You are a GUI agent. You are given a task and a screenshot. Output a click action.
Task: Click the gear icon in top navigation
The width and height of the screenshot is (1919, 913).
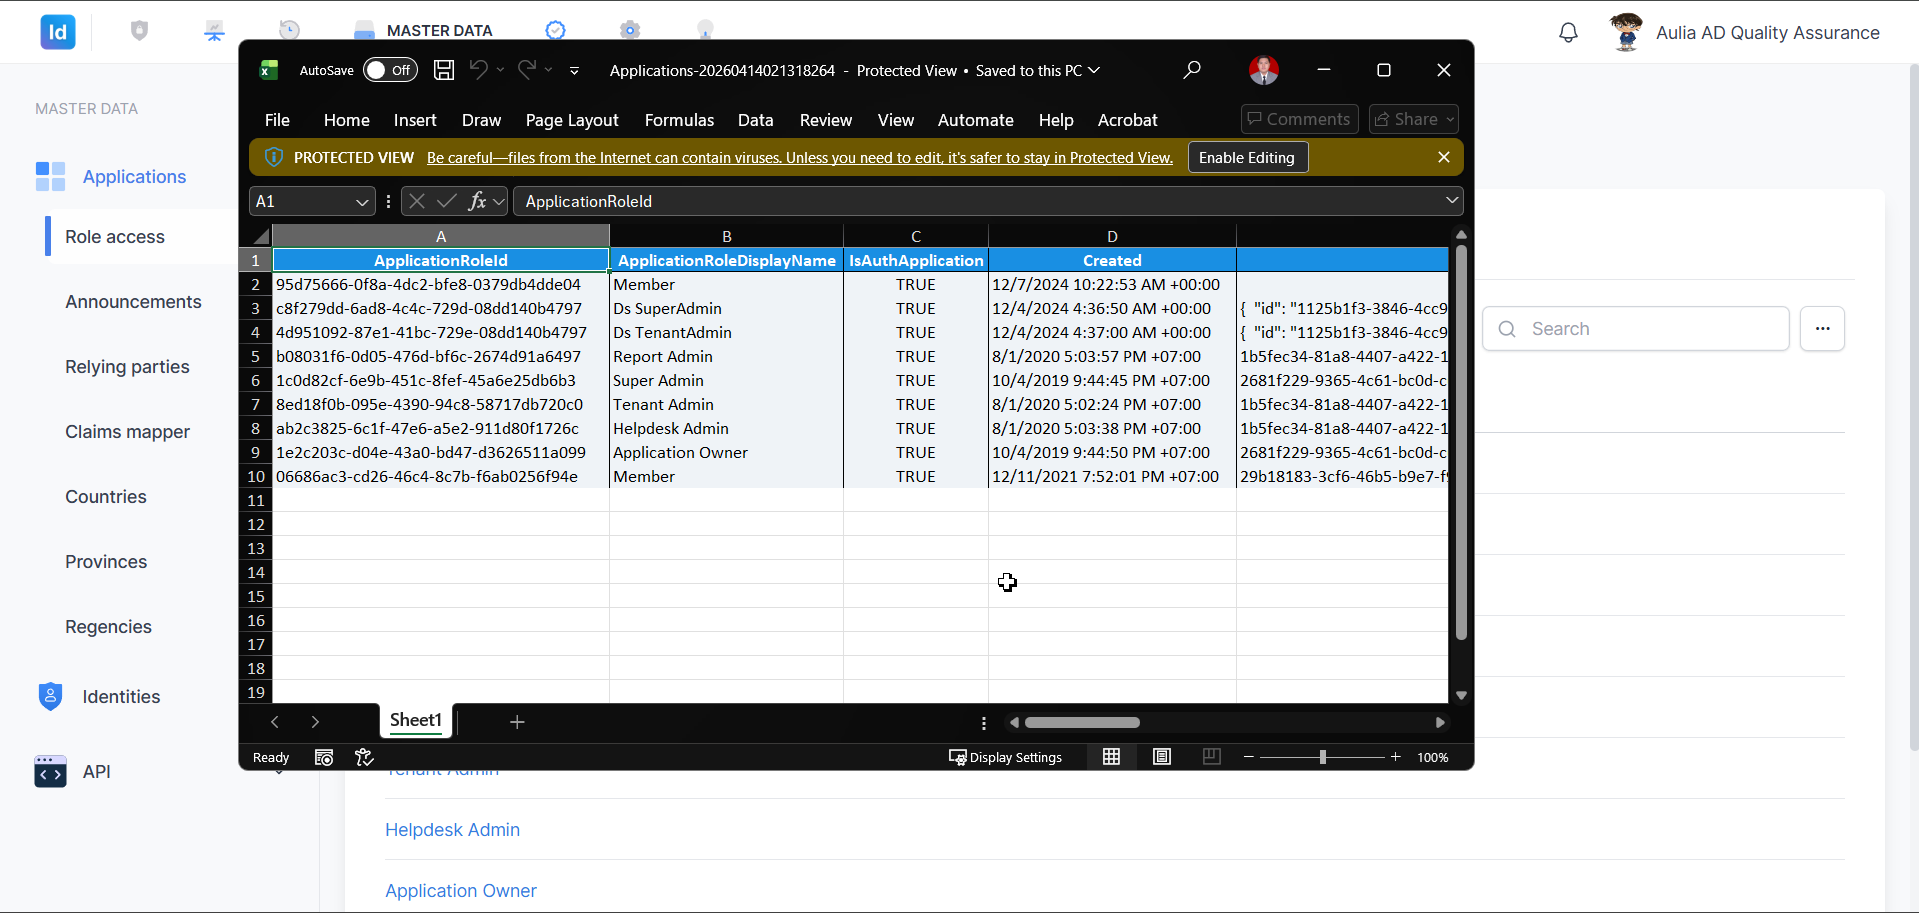click(x=629, y=30)
